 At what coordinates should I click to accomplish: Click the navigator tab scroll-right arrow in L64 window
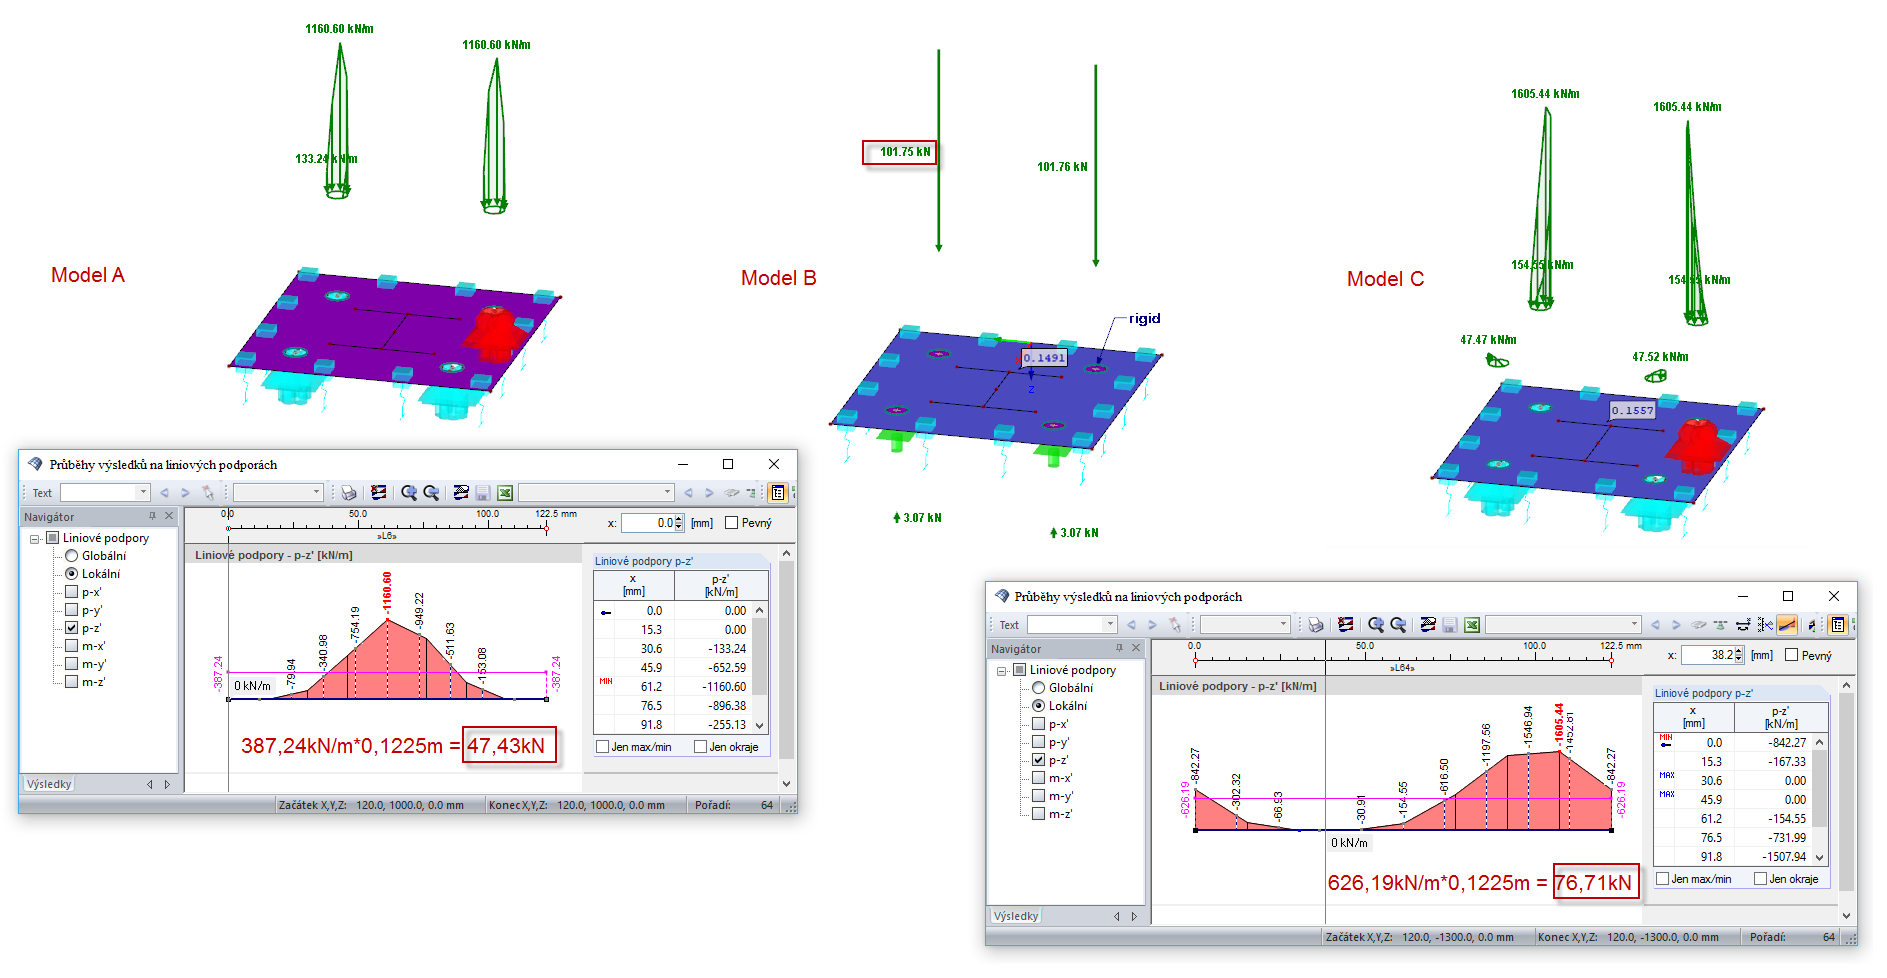1134,916
